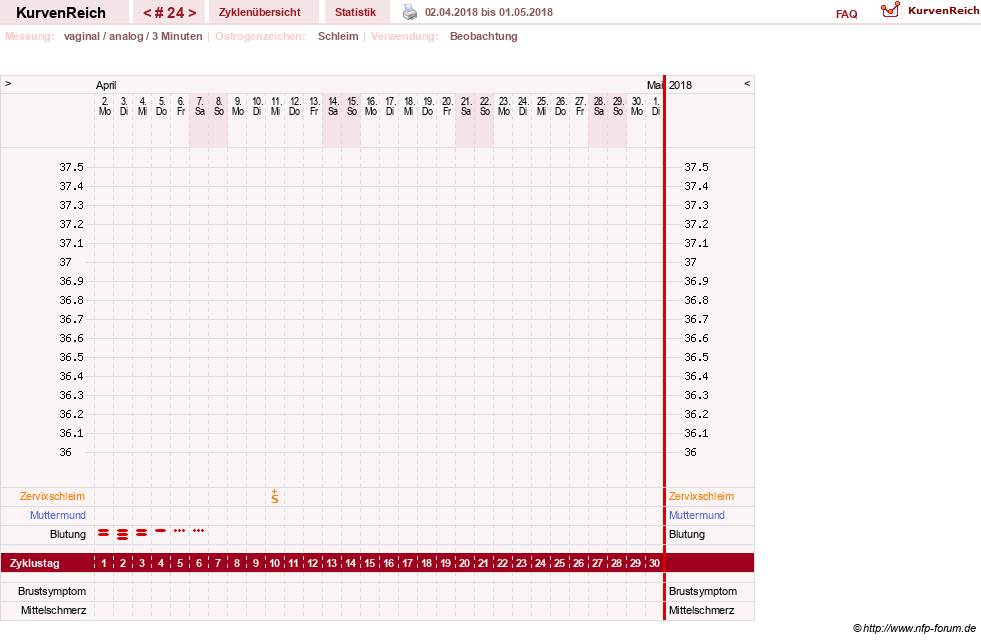The height and width of the screenshot is (640, 981).
Task: Click cycle day 10 in Zyklustag row
Action: [275, 563]
